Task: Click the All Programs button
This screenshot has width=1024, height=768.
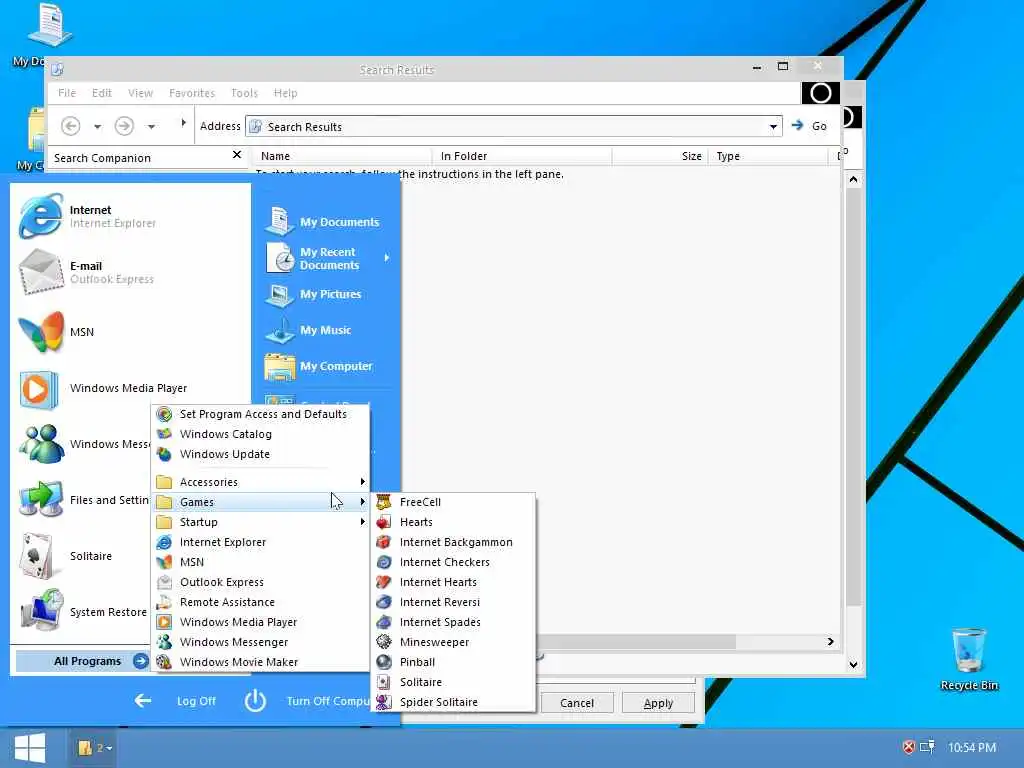Action: tap(82, 661)
